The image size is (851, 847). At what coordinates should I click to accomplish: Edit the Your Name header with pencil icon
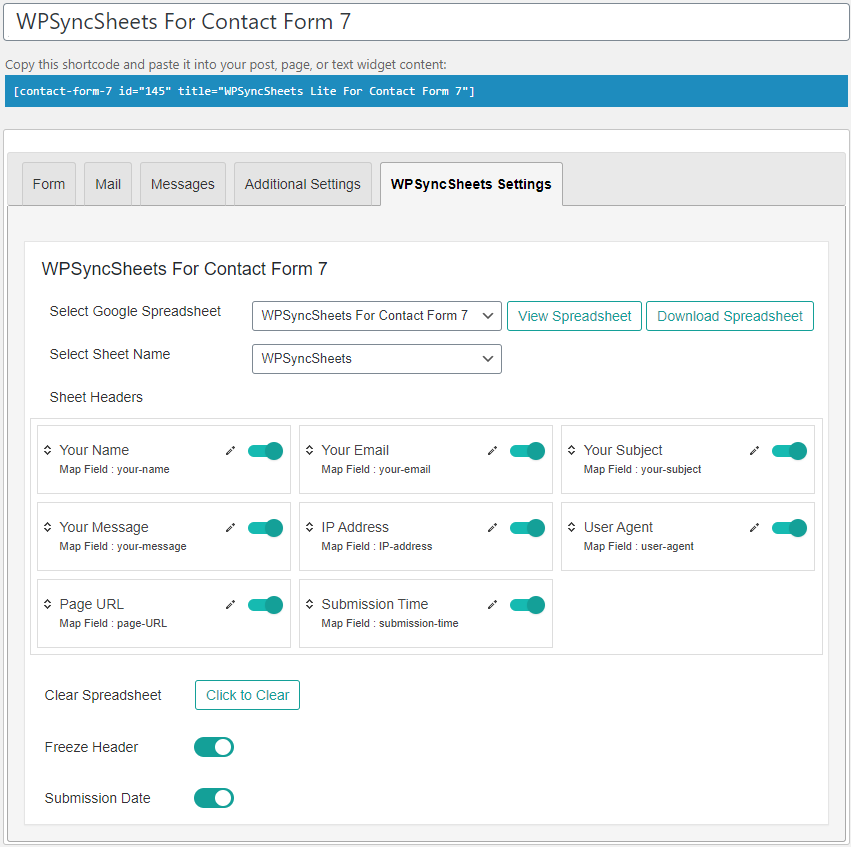pyautogui.click(x=230, y=451)
